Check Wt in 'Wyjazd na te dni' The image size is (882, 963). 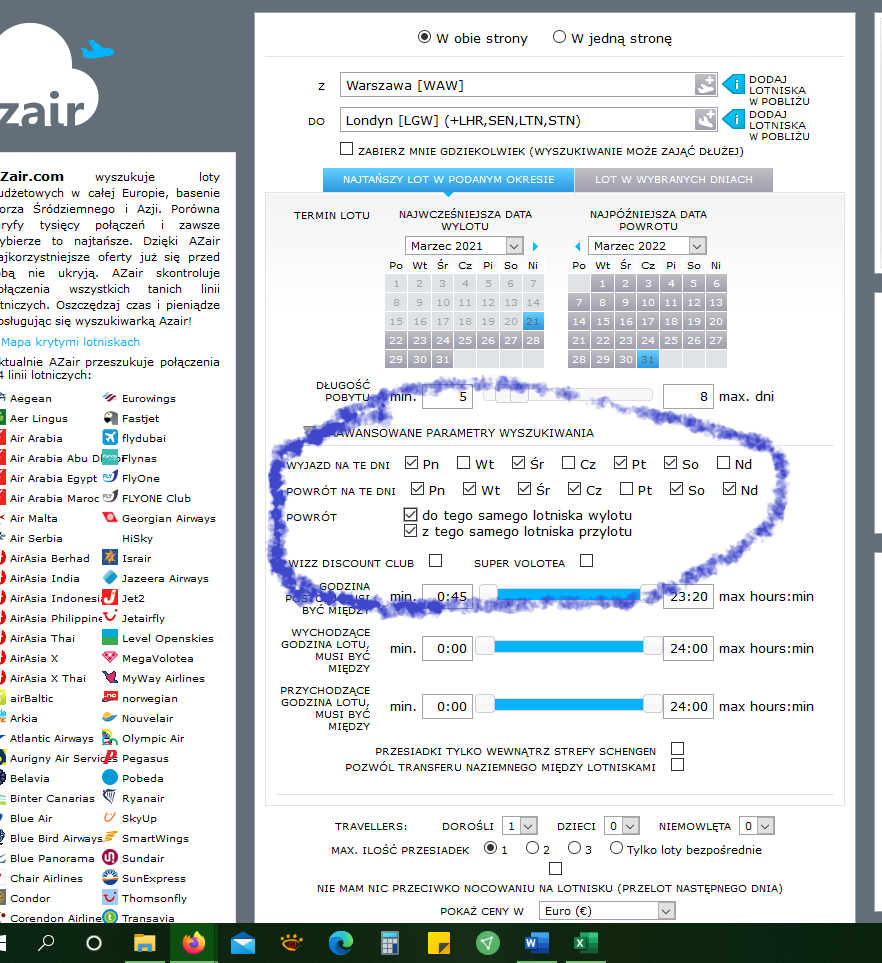[x=463, y=462]
